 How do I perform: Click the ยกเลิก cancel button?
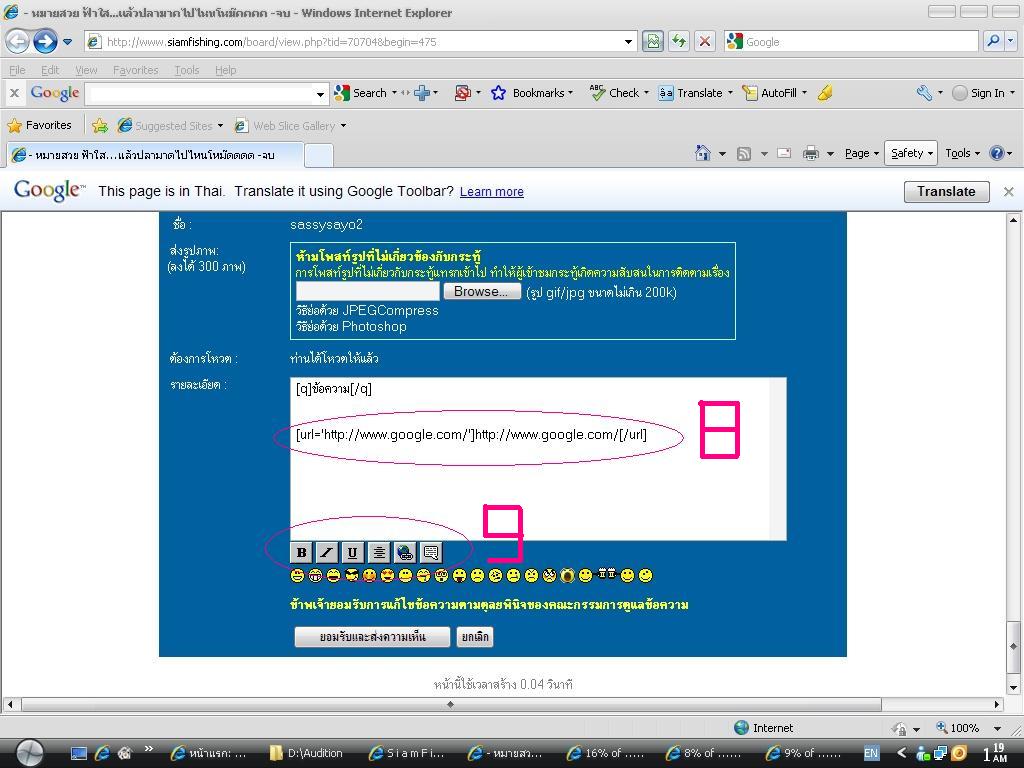pos(475,637)
